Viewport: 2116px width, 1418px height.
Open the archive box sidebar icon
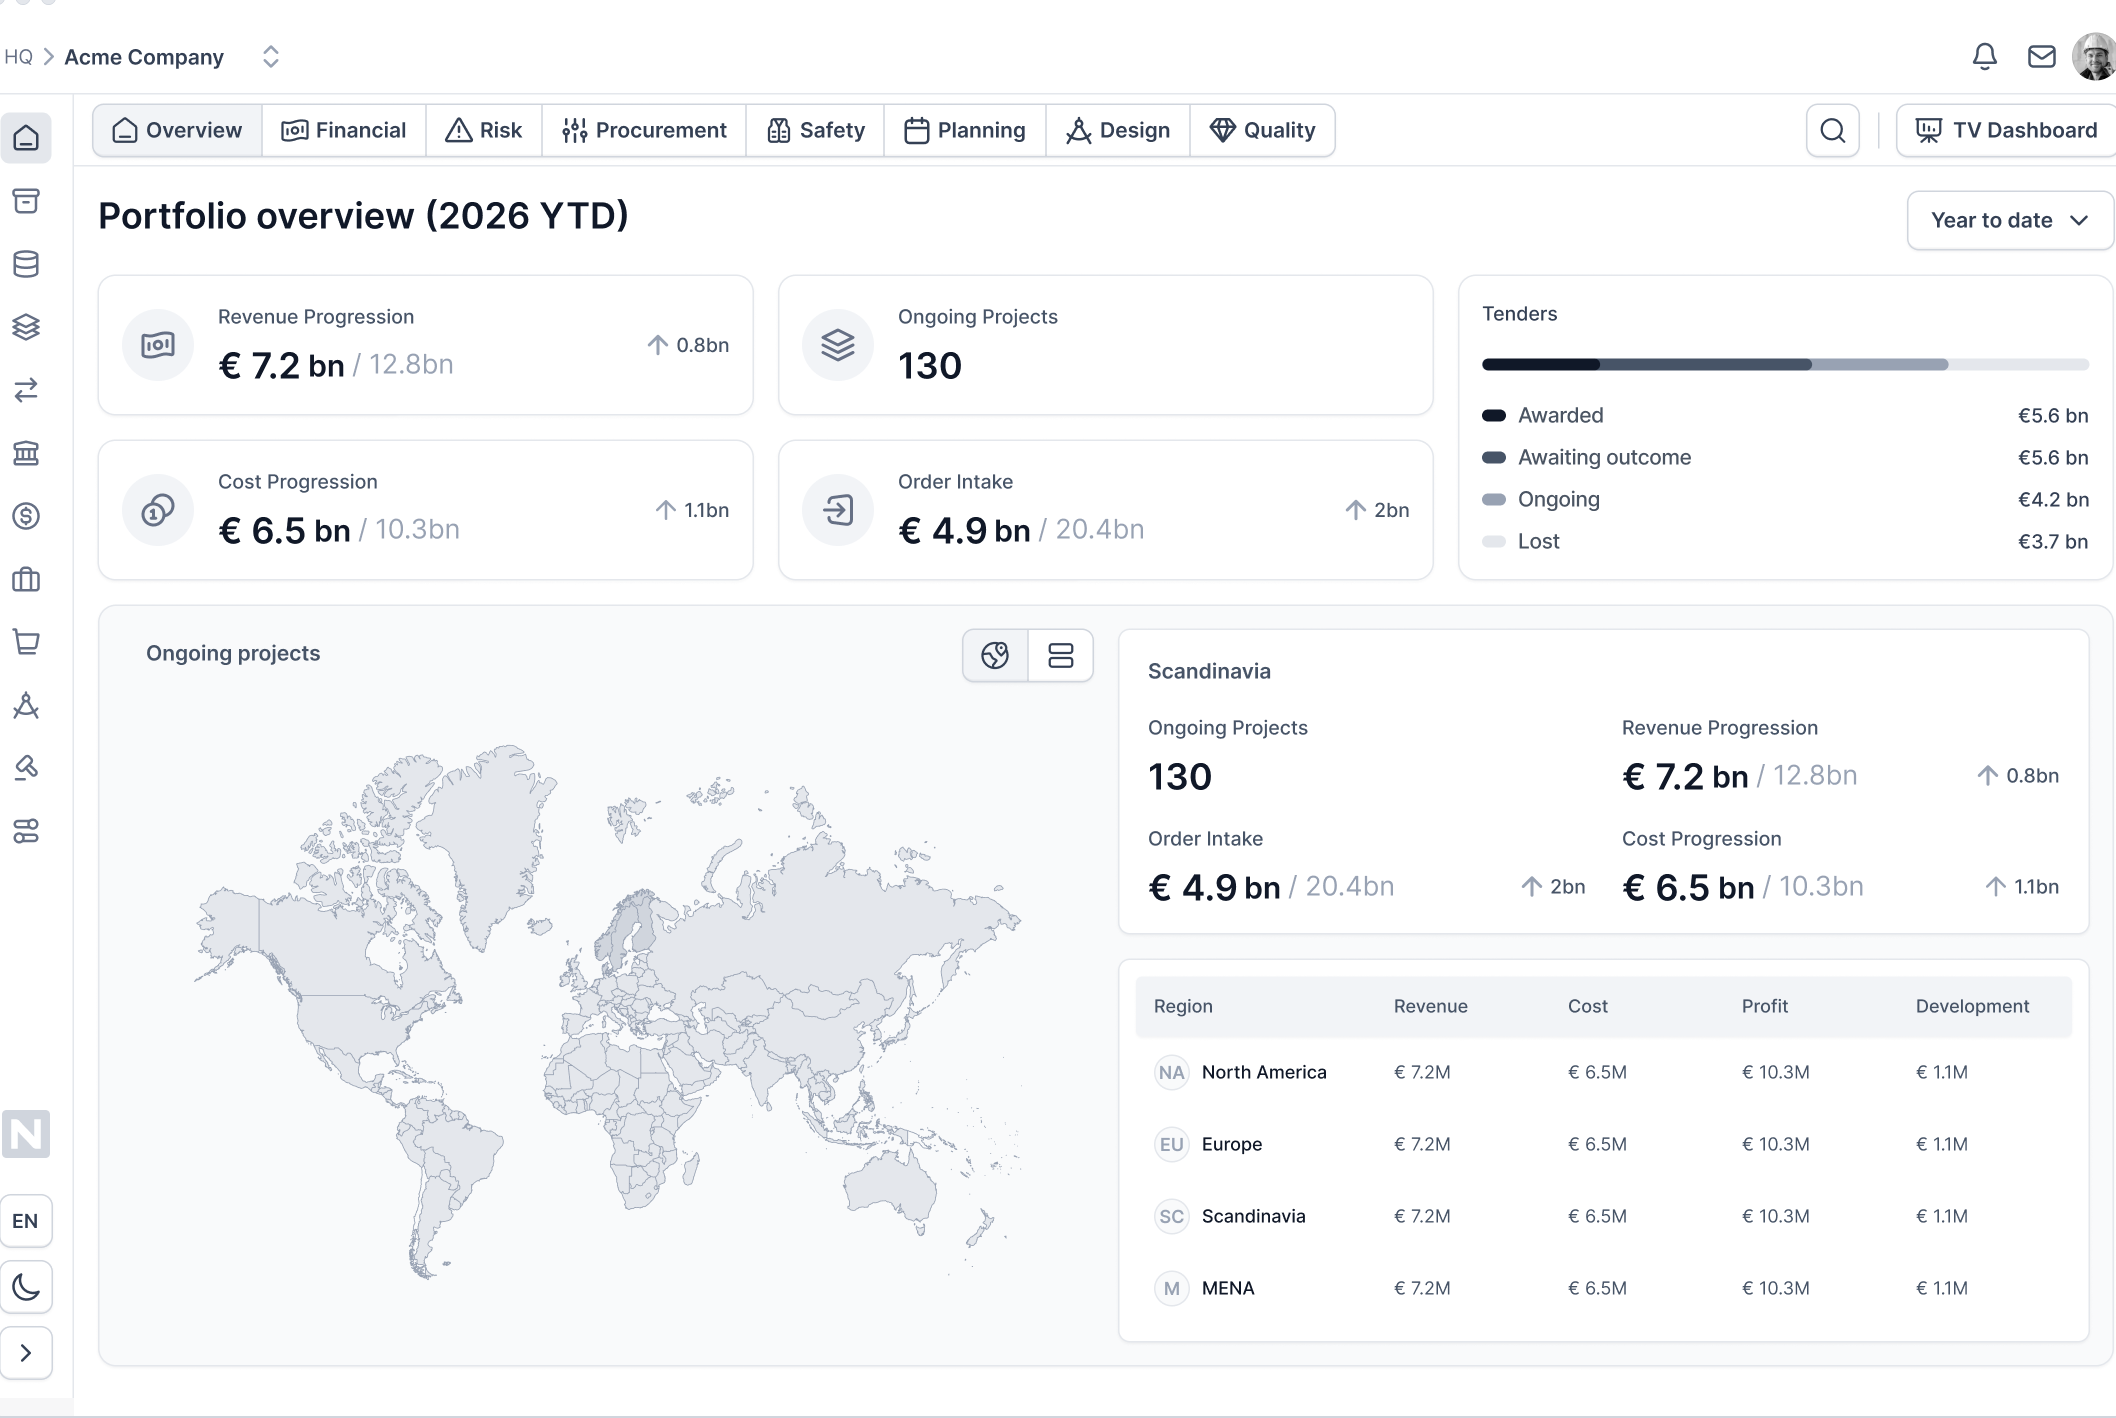coord(26,201)
